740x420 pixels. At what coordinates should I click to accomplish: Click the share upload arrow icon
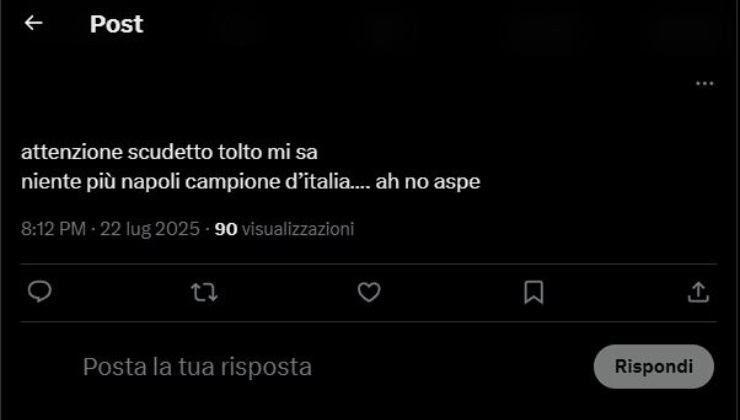click(698, 292)
